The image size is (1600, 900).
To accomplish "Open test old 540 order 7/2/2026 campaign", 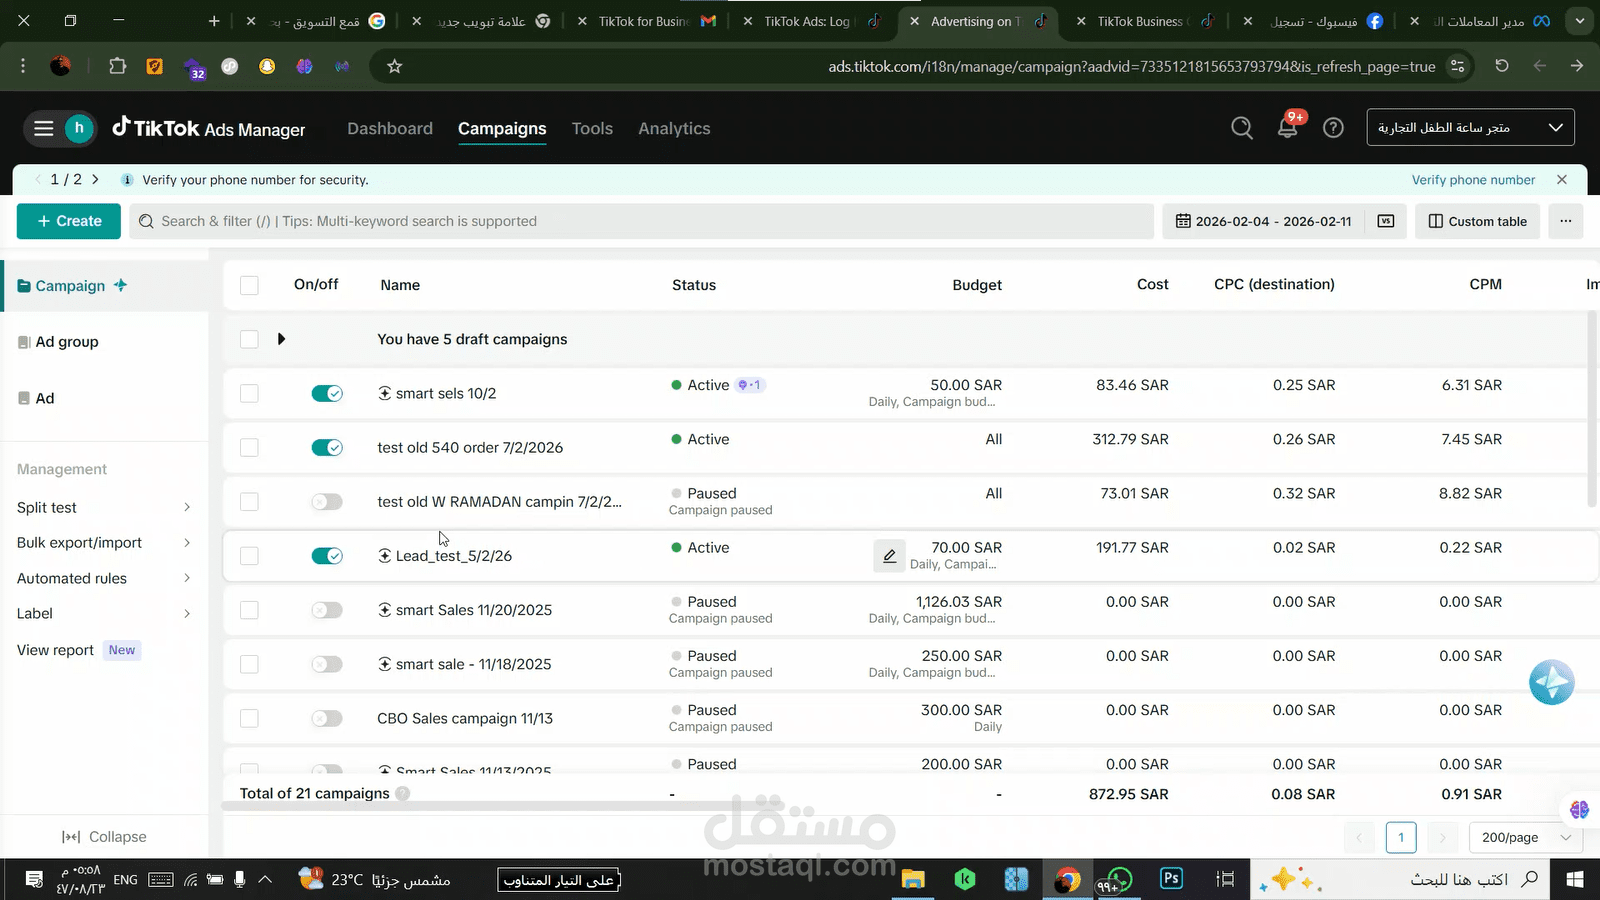I will point(470,448).
